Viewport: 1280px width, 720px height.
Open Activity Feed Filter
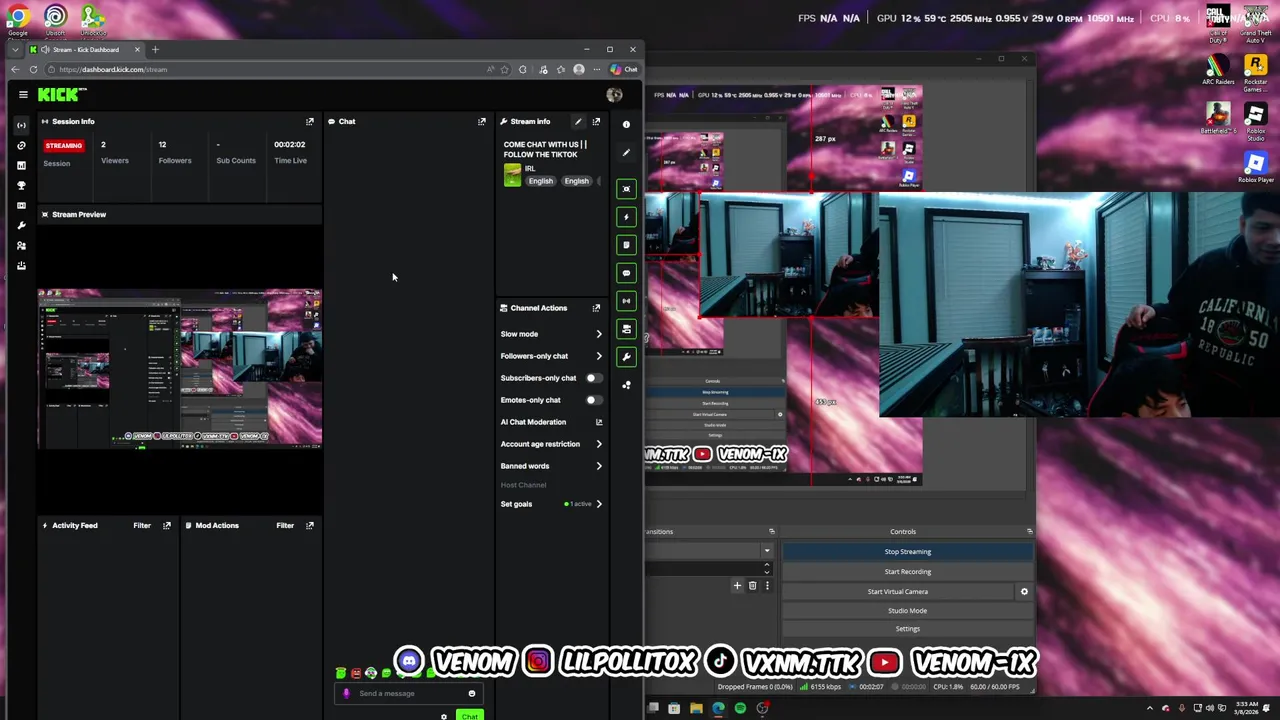tap(142, 525)
